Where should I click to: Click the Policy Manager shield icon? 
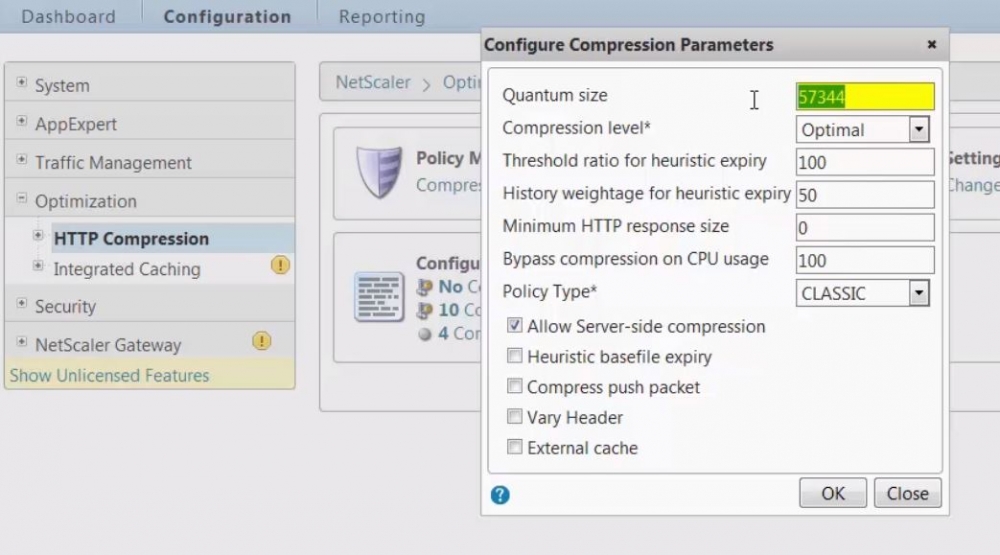[x=379, y=172]
